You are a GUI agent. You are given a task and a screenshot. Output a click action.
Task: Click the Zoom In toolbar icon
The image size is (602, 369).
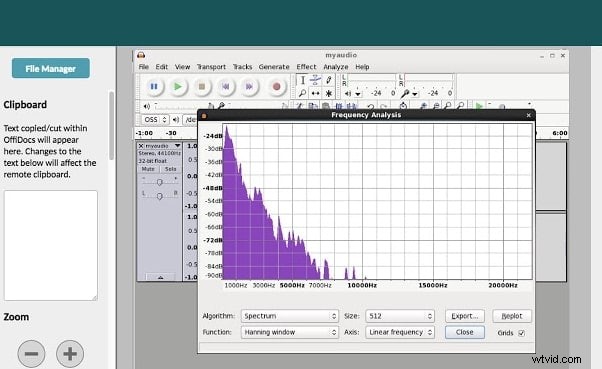423,106
